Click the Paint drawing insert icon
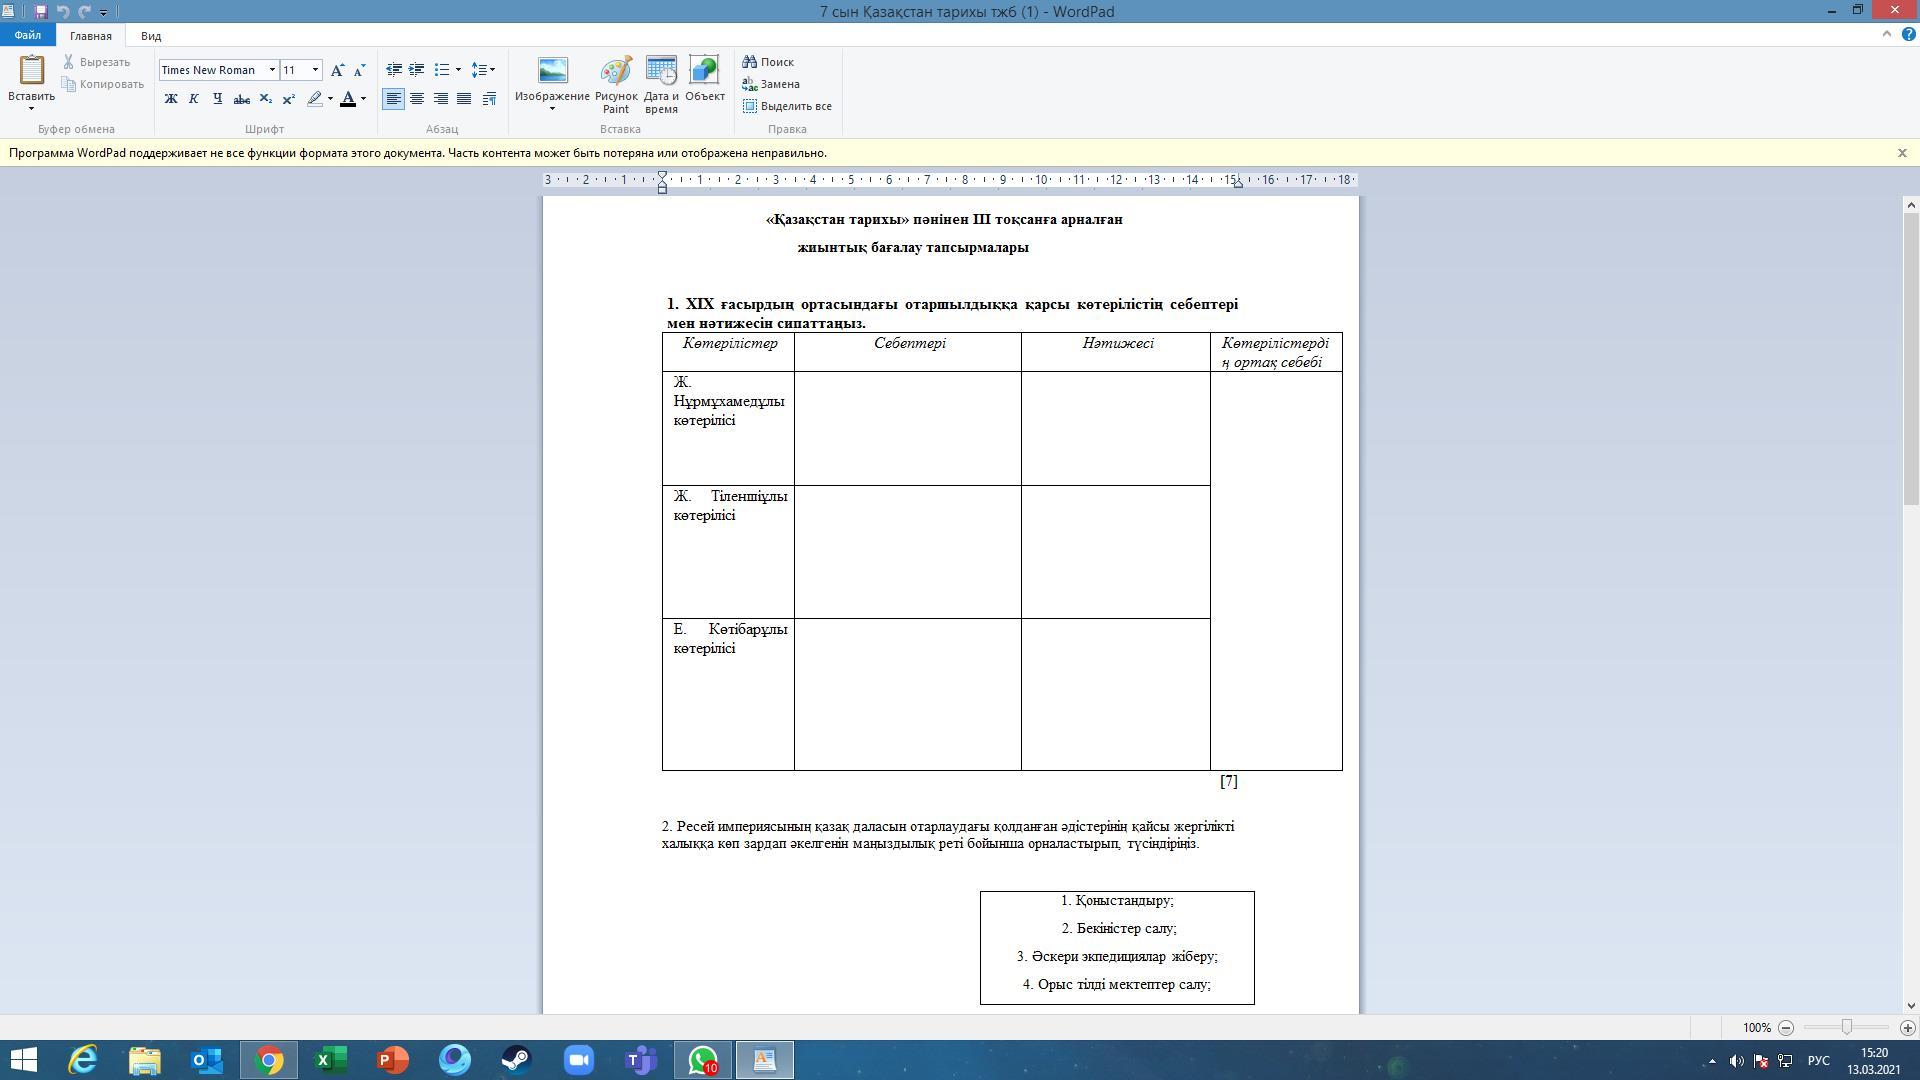This screenshot has height=1080, width=1920. click(615, 72)
